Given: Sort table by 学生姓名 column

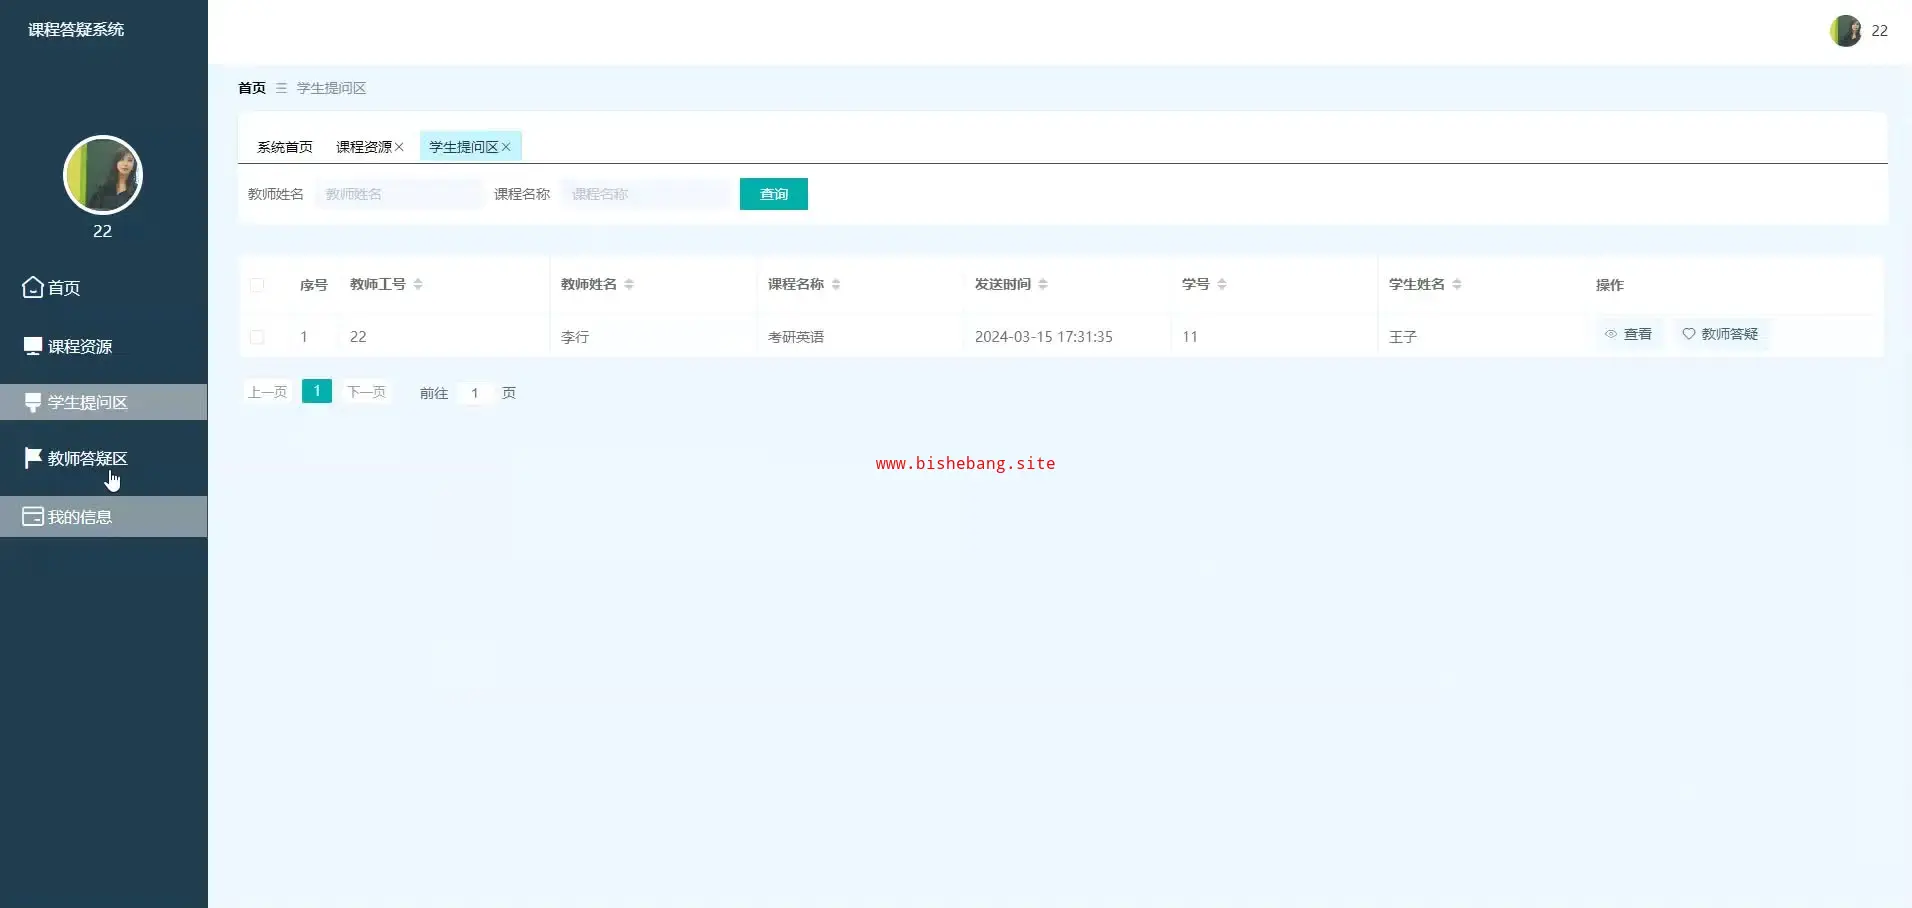Looking at the screenshot, I should tap(1457, 285).
